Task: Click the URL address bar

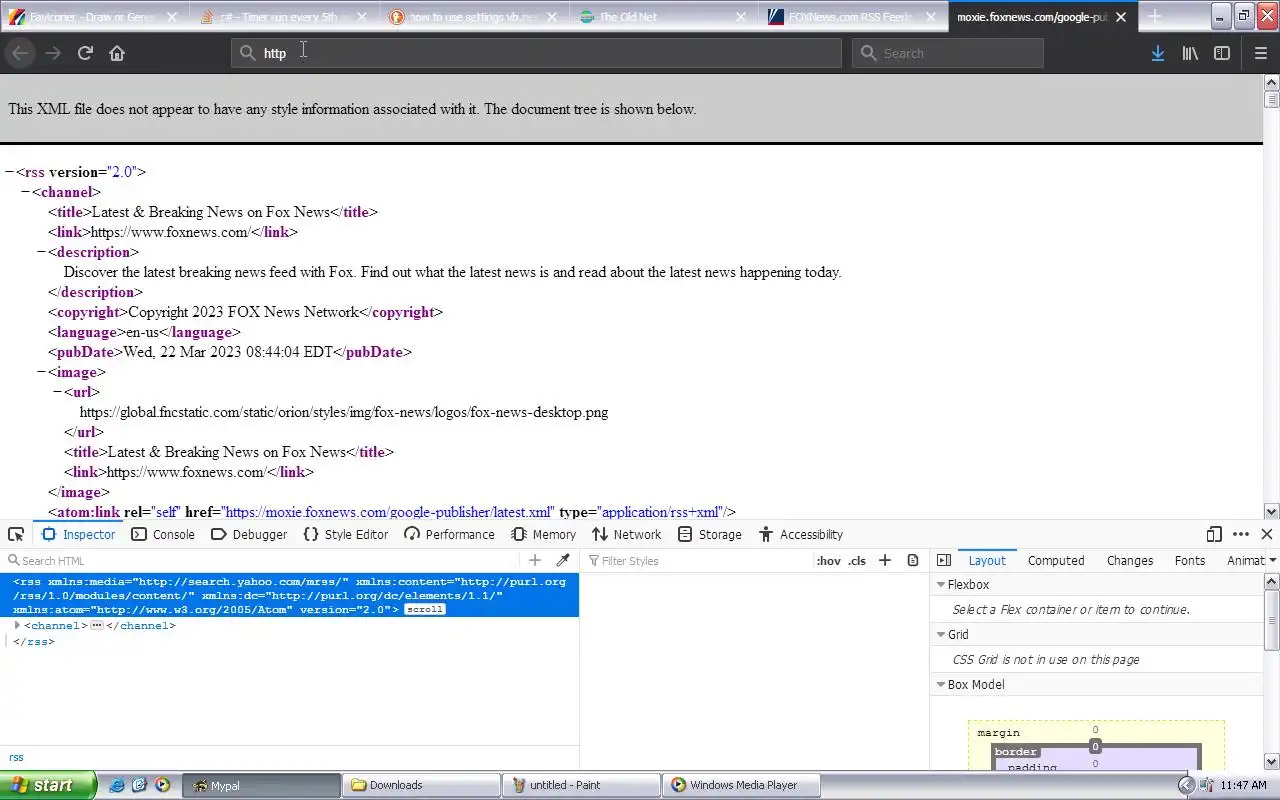Action: (x=536, y=53)
